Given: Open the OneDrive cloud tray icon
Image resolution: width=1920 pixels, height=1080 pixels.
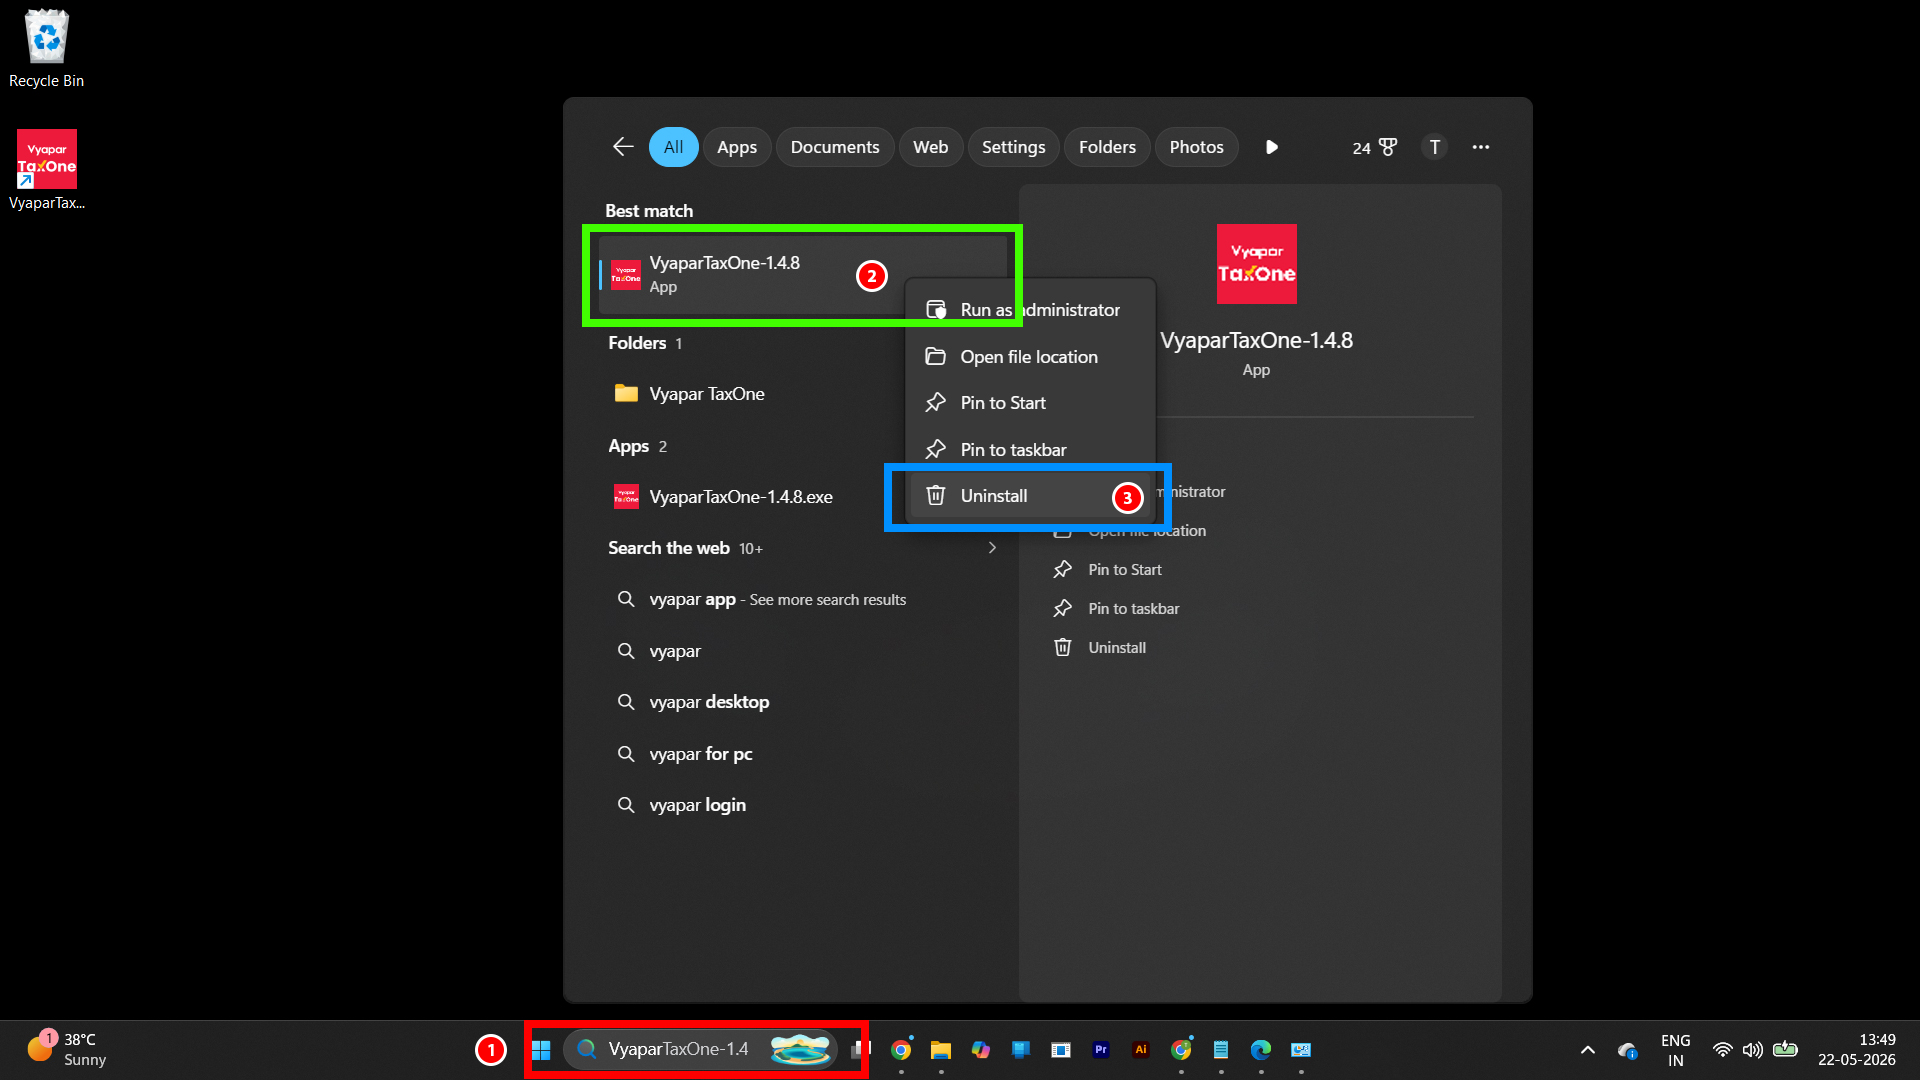Looking at the screenshot, I should click(x=1628, y=1050).
